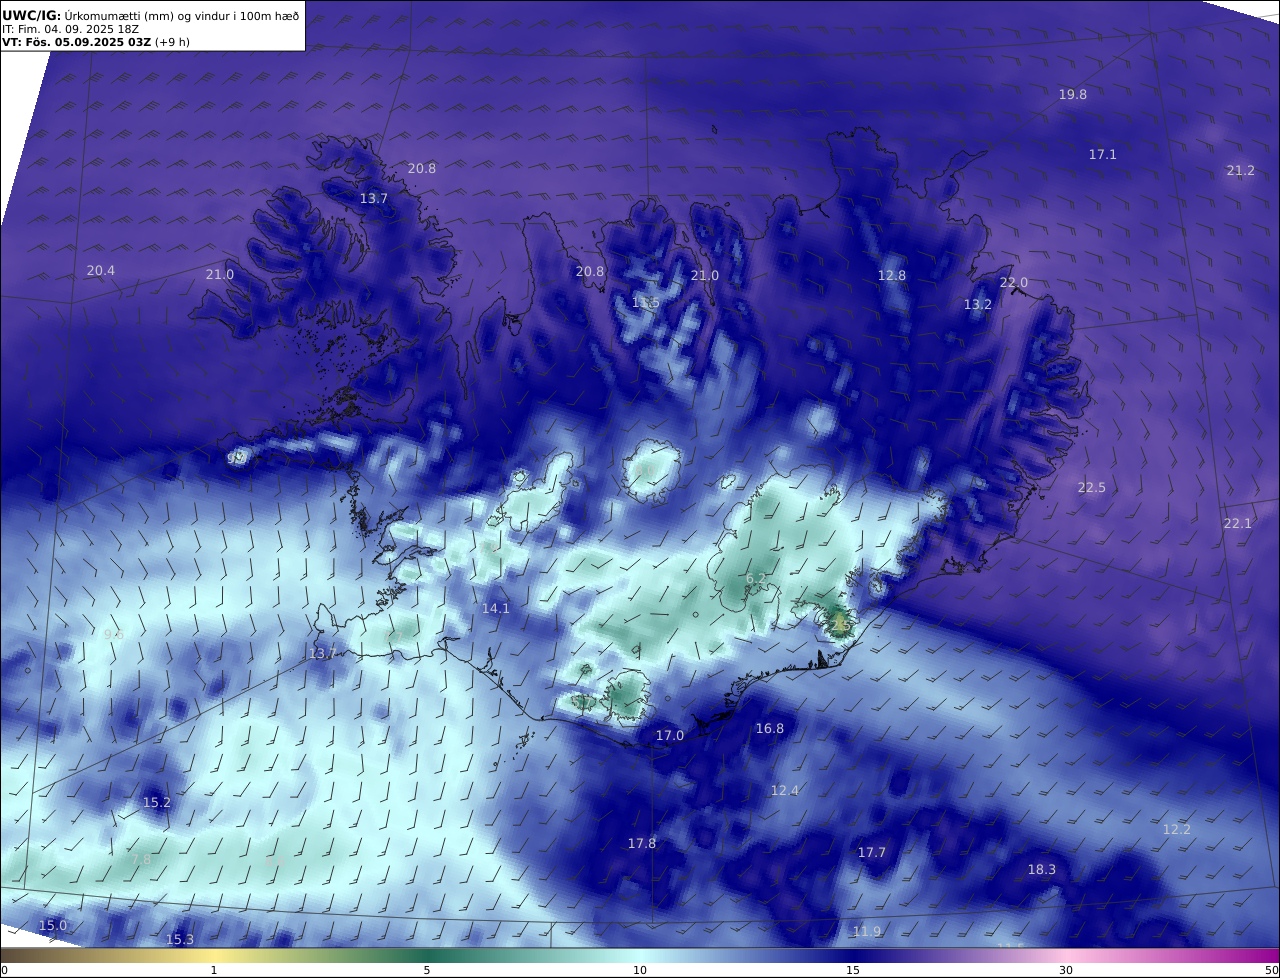The width and height of the screenshot is (1280, 978).
Task: Click the 17.7 value label
Action: click(x=872, y=852)
